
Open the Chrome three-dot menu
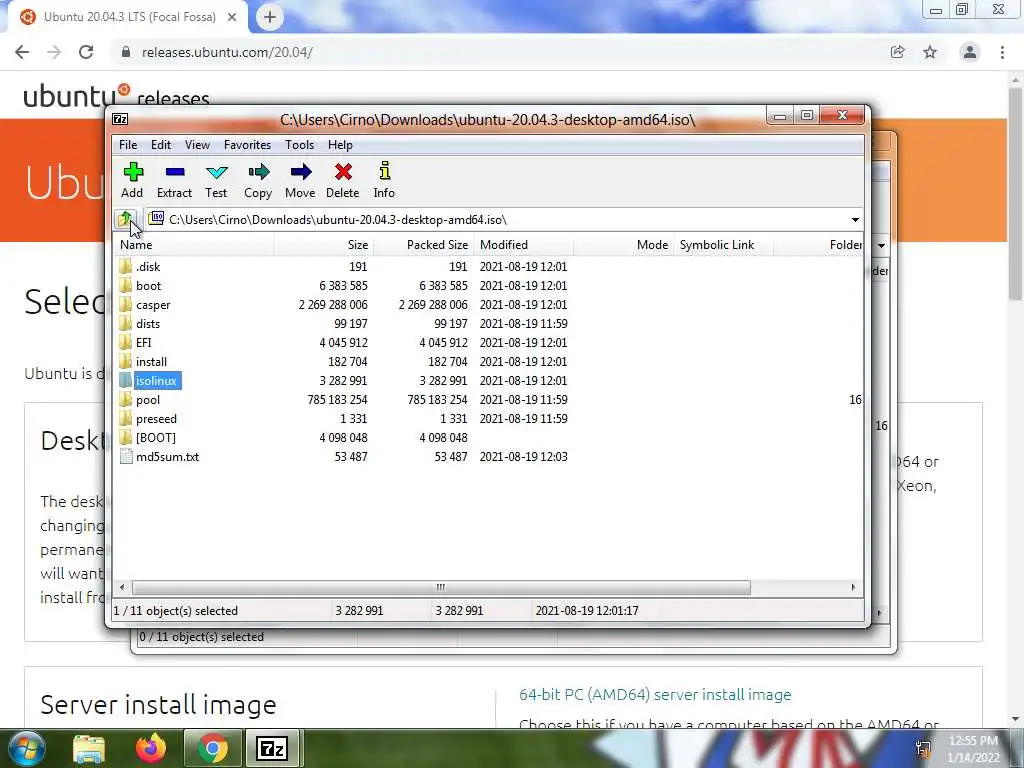pos(1002,52)
